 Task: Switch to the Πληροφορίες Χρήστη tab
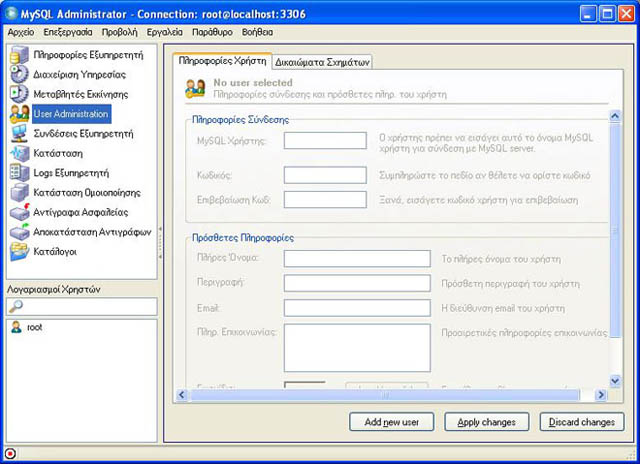(x=222, y=61)
